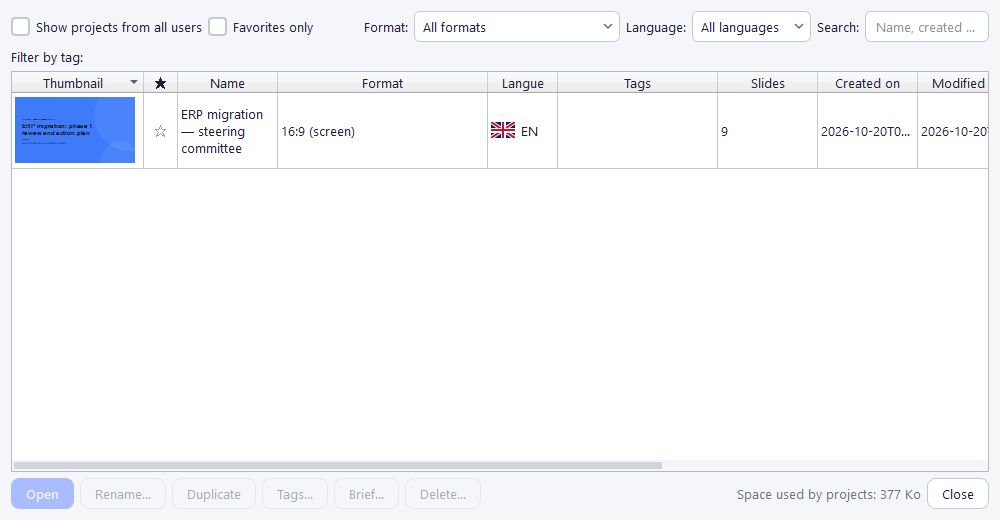This screenshot has height=520, width=1000.
Task: Open the Format dropdown All formats
Action: [517, 27]
